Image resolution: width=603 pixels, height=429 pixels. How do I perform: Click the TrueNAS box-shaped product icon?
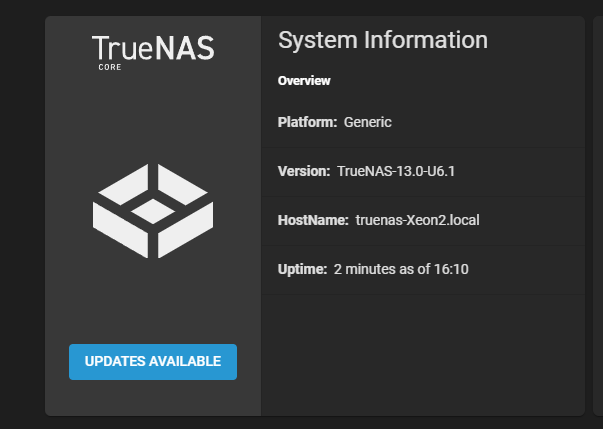tap(153, 211)
